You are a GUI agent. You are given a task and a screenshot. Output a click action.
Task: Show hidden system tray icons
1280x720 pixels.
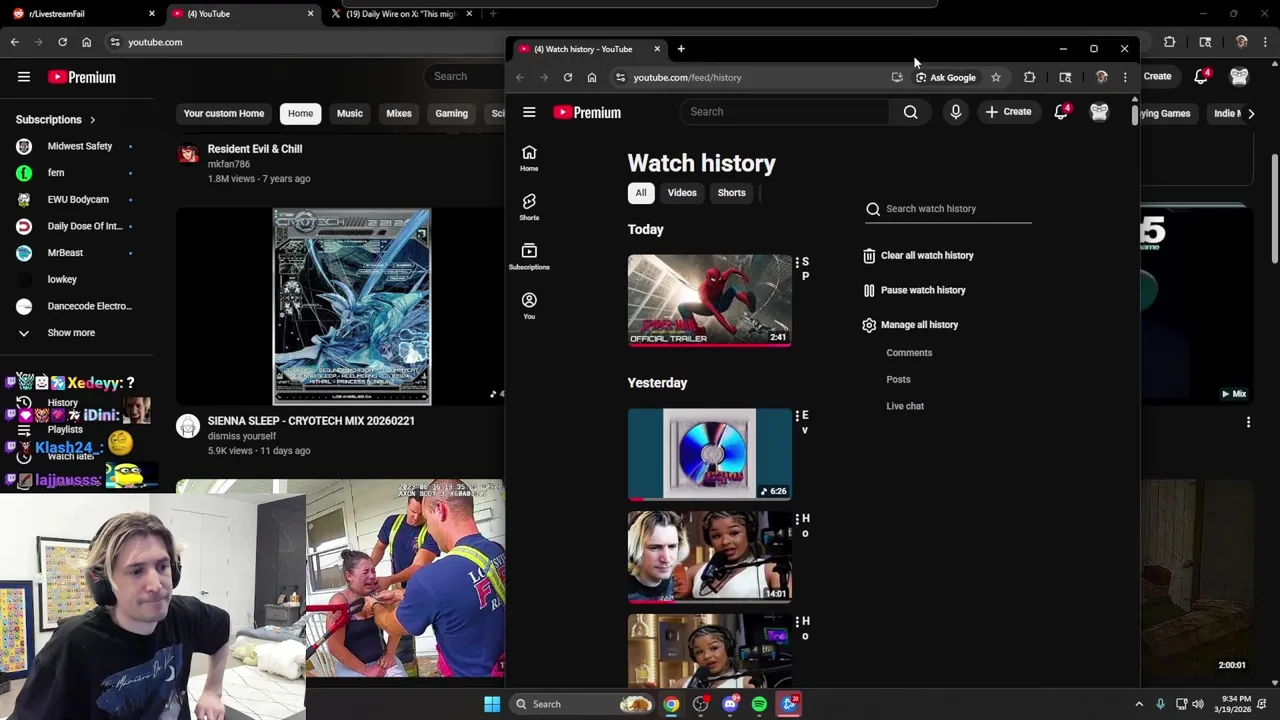1139,704
